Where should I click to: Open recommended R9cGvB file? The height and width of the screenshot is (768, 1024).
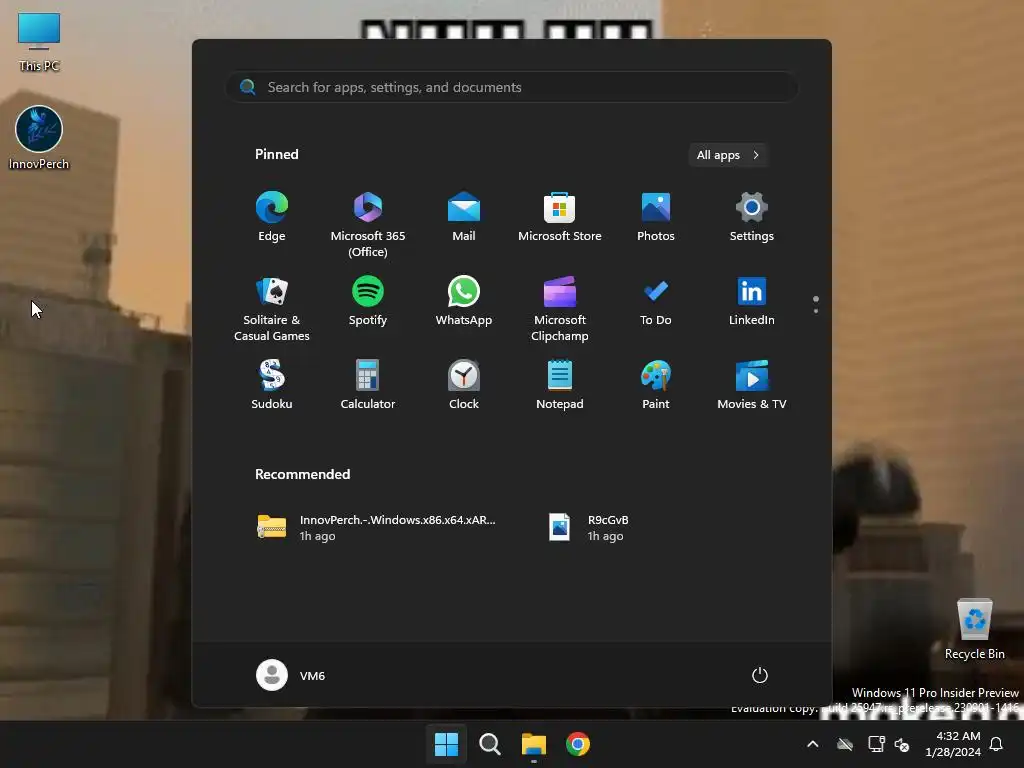[590, 528]
